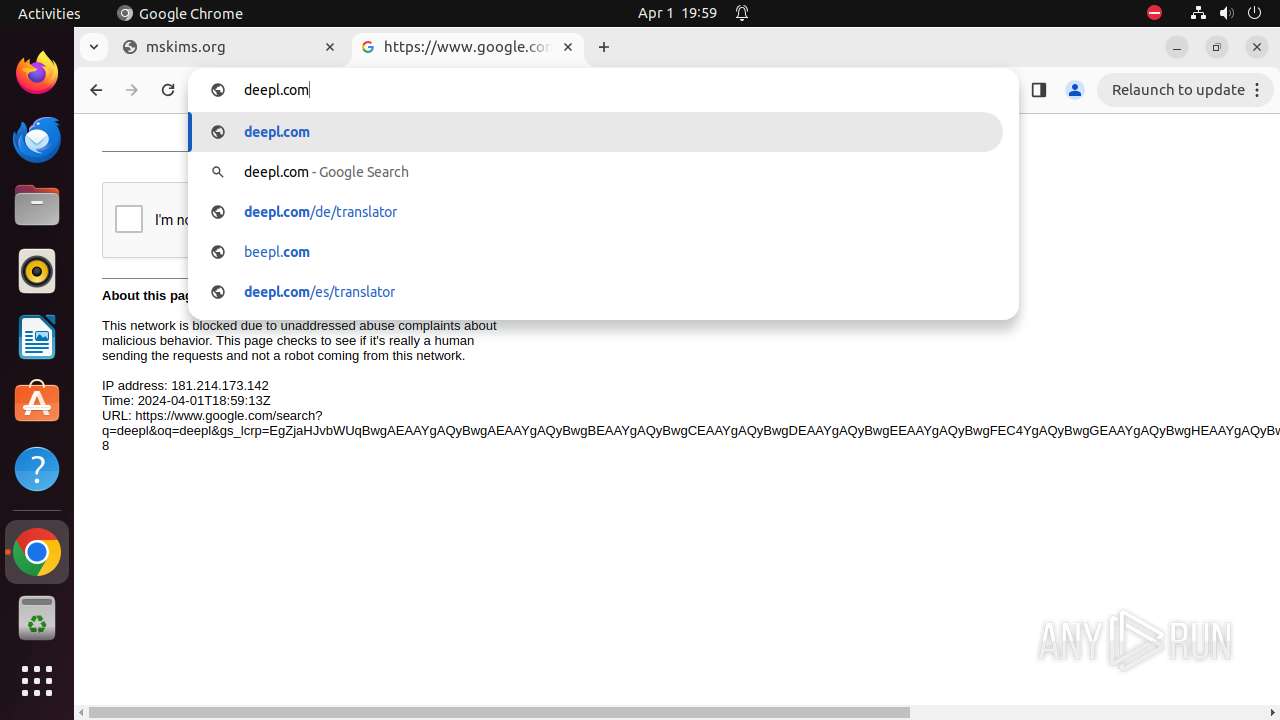1280x720 pixels.
Task: Open Rhythmbox music player in dock
Action: point(37,271)
